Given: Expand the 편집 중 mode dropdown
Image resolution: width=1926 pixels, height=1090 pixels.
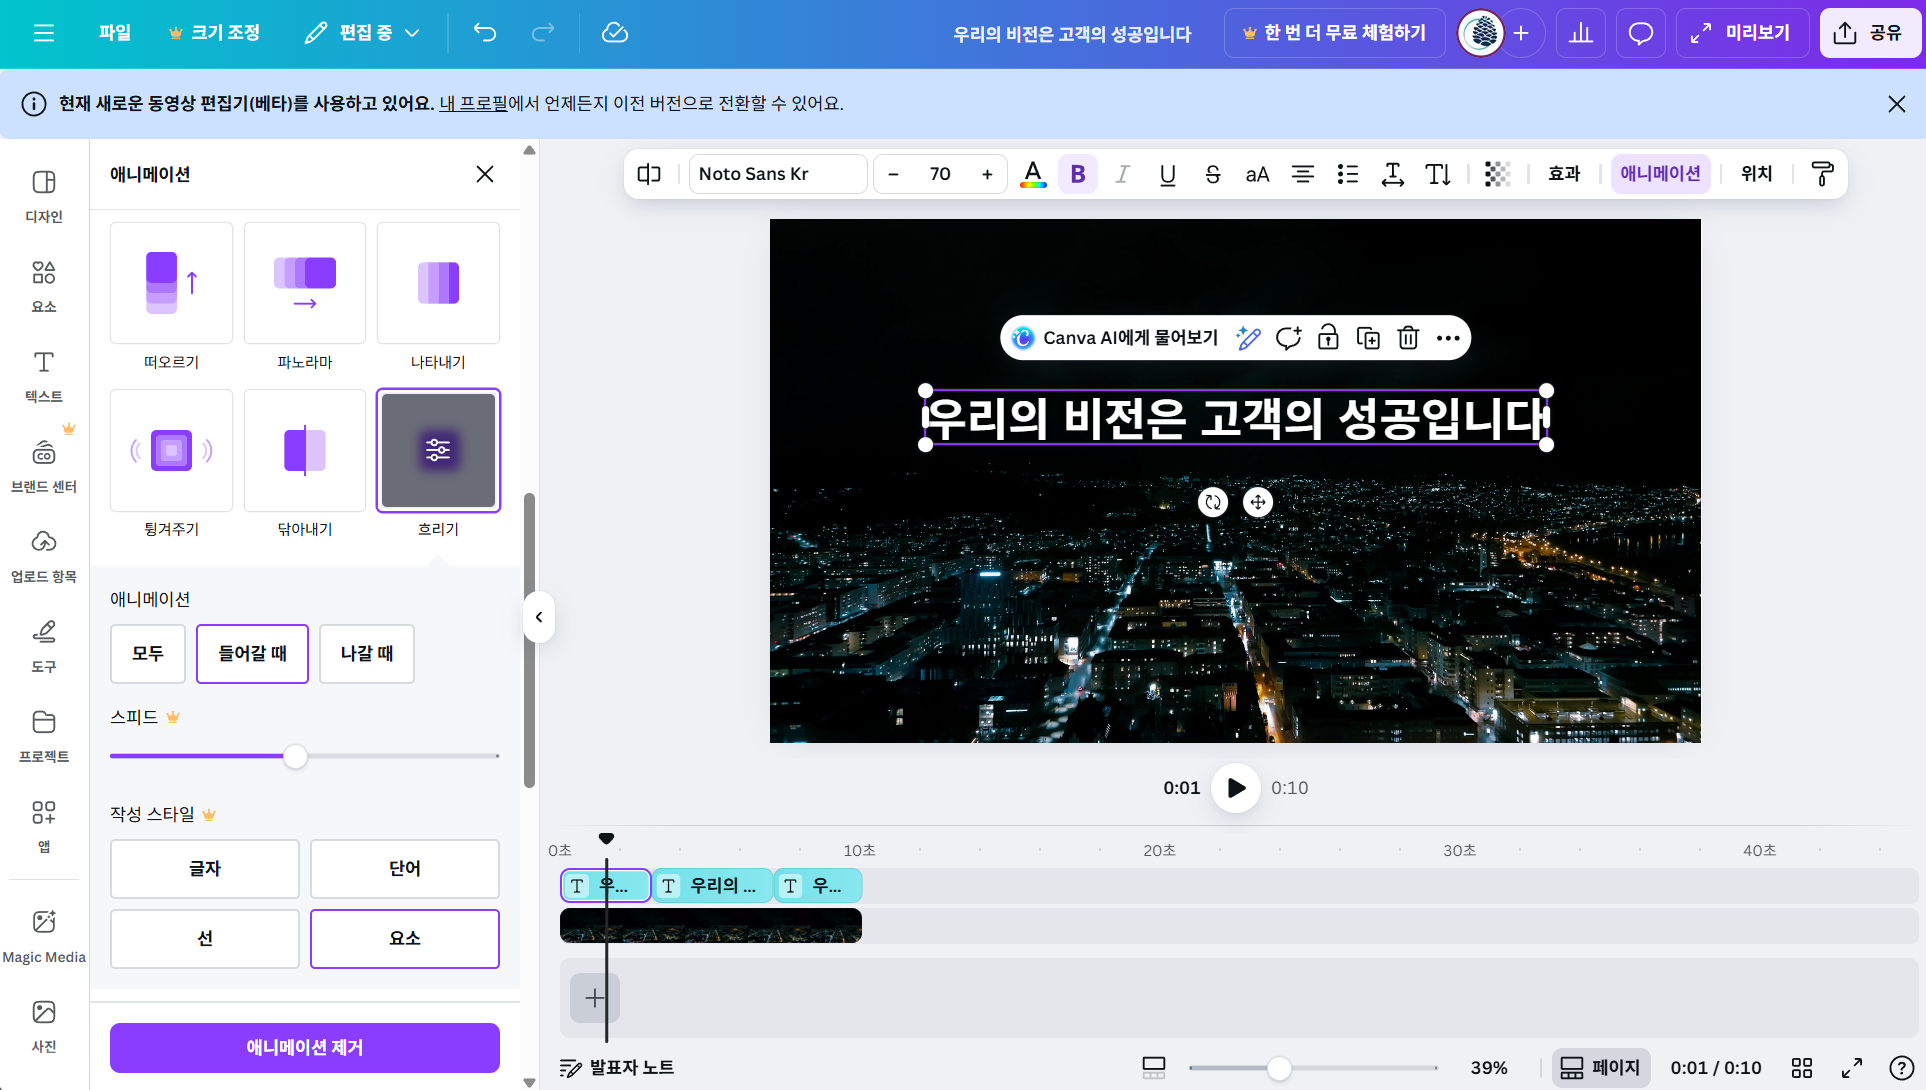Looking at the screenshot, I should tap(362, 33).
